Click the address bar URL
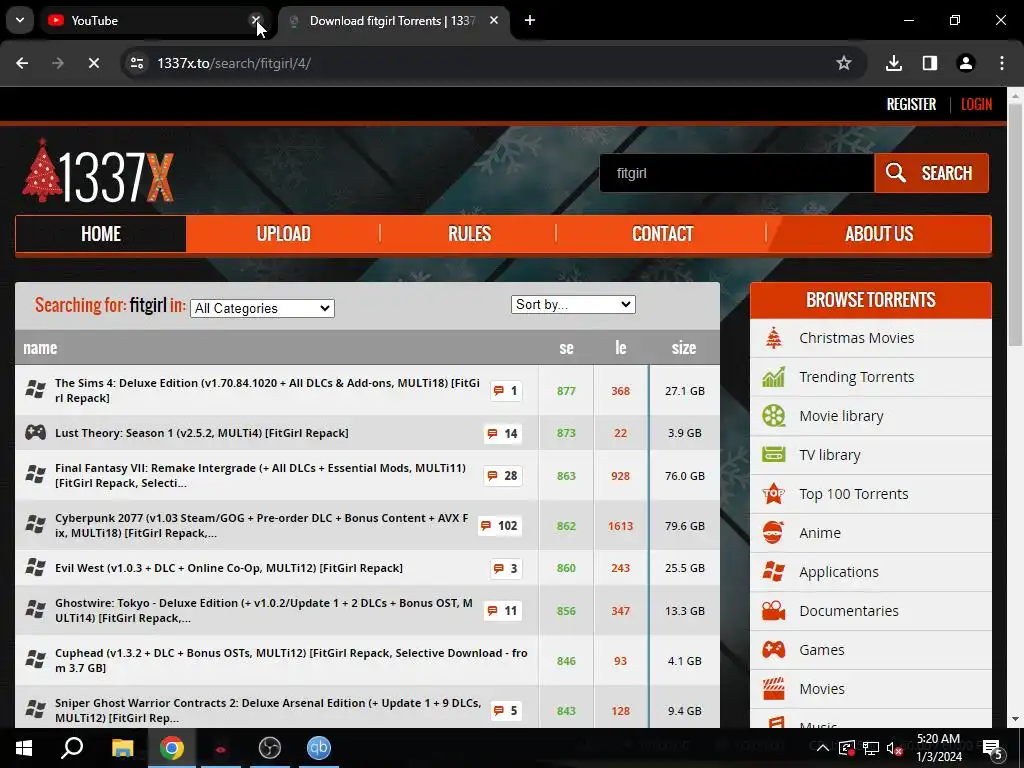The image size is (1024, 768). click(233, 63)
